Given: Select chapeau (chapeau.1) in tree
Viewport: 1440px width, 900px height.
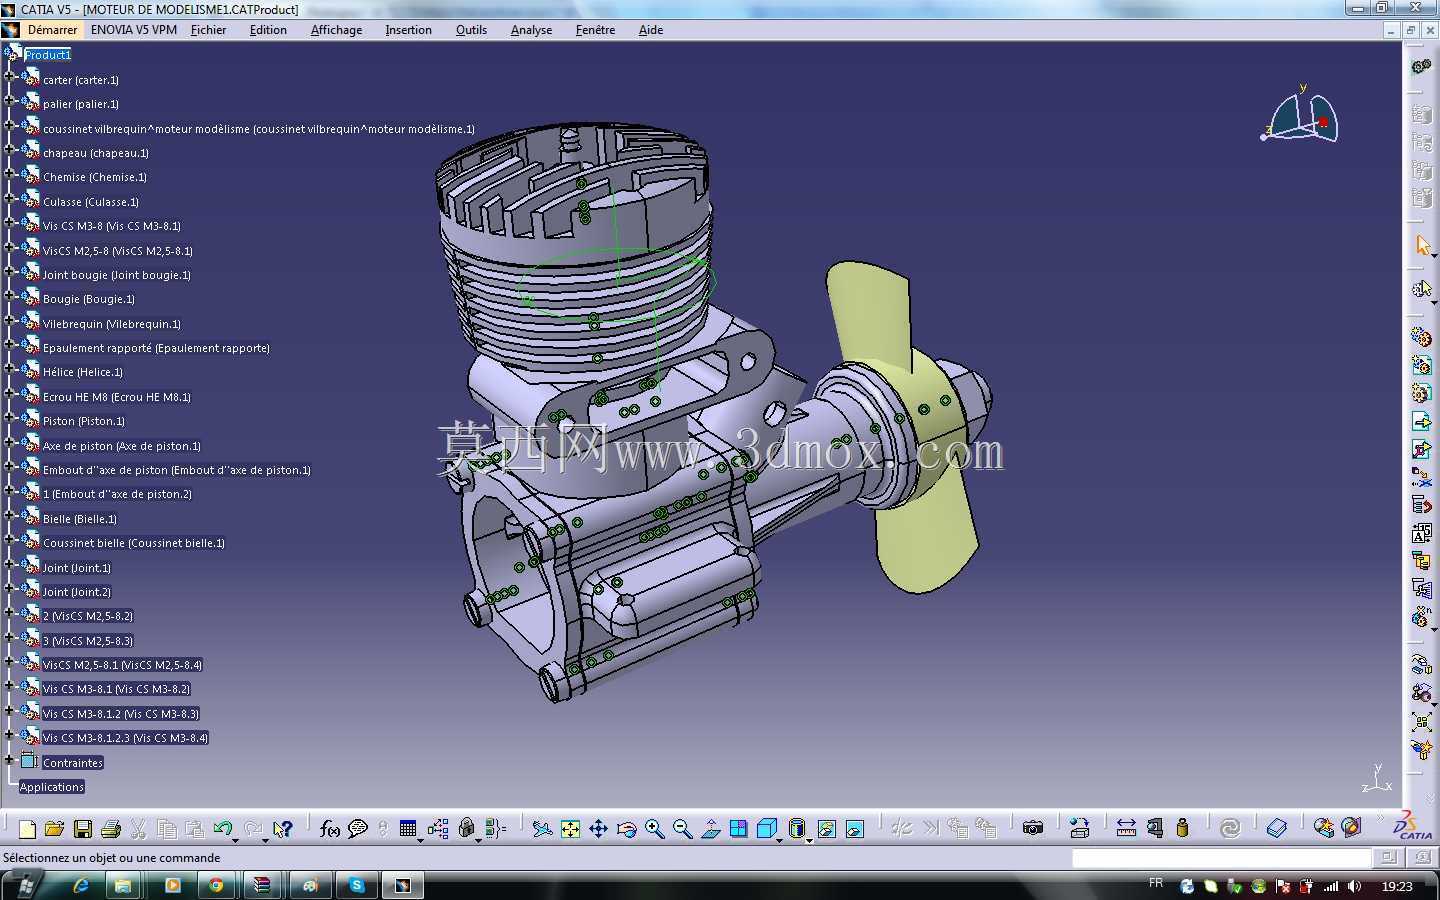Looking at the screenshot, I should click(x=96, y=153).
